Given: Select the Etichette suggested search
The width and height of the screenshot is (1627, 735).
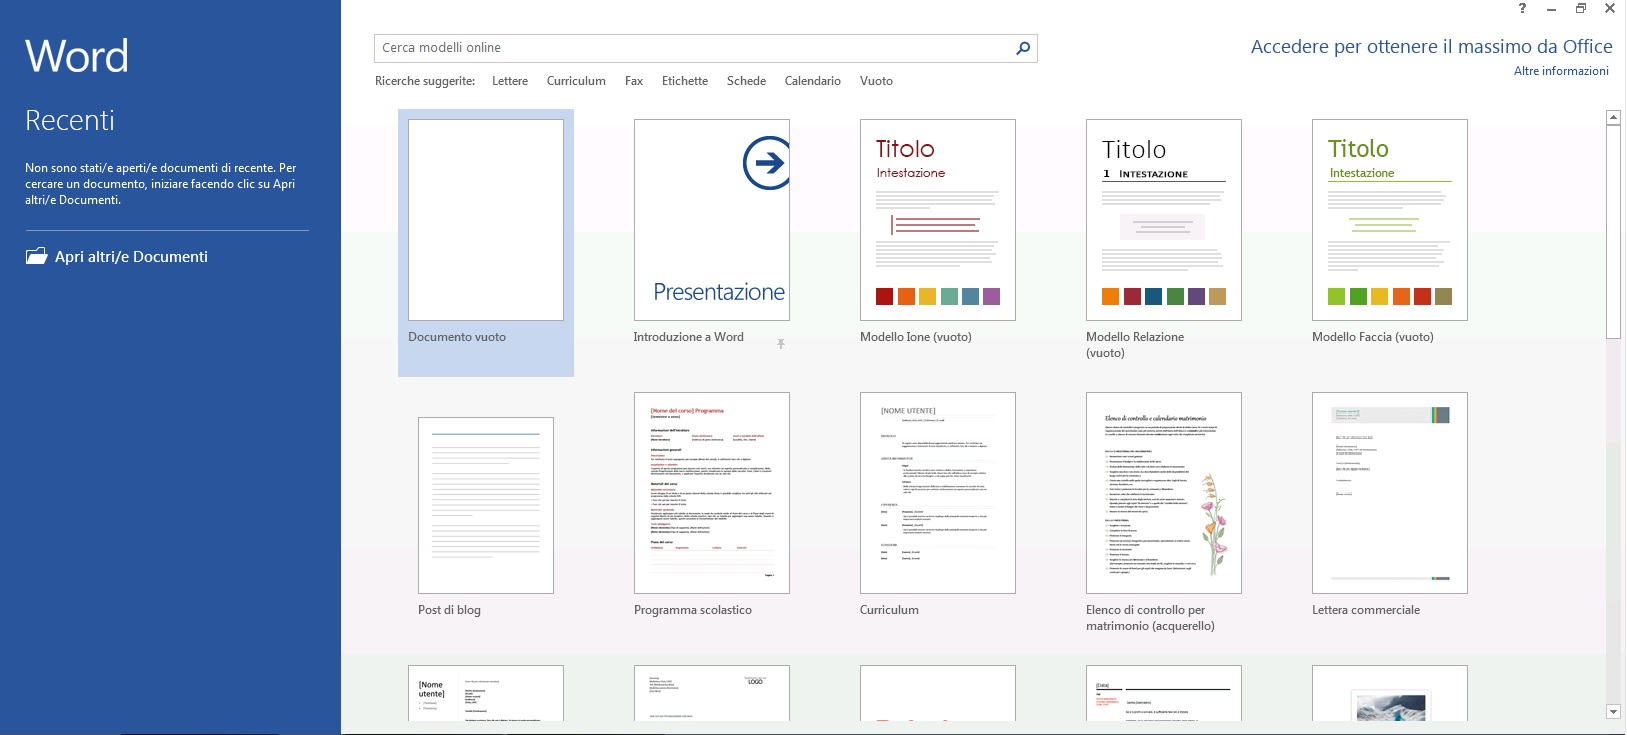Looking at the screenshot, I should coord(685,81).
